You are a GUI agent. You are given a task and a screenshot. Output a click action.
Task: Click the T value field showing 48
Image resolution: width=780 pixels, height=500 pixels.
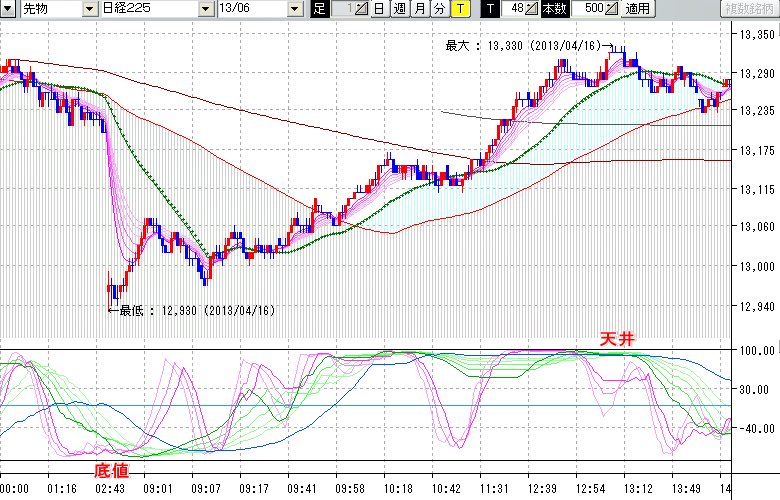[515, 9]
